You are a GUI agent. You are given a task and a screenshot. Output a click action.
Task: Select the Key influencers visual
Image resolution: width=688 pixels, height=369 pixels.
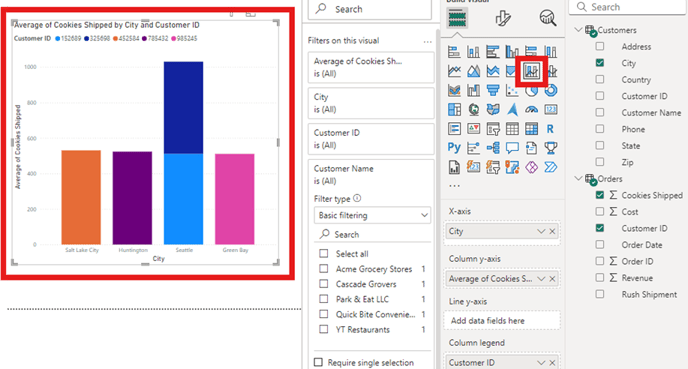coord(473,148)
